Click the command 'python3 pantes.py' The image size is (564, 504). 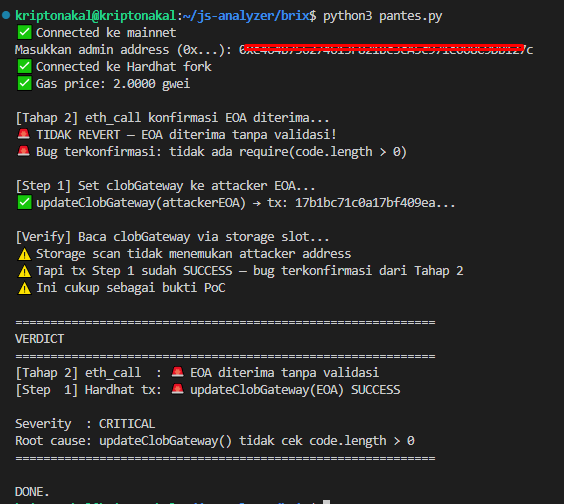tap(383, 15)
